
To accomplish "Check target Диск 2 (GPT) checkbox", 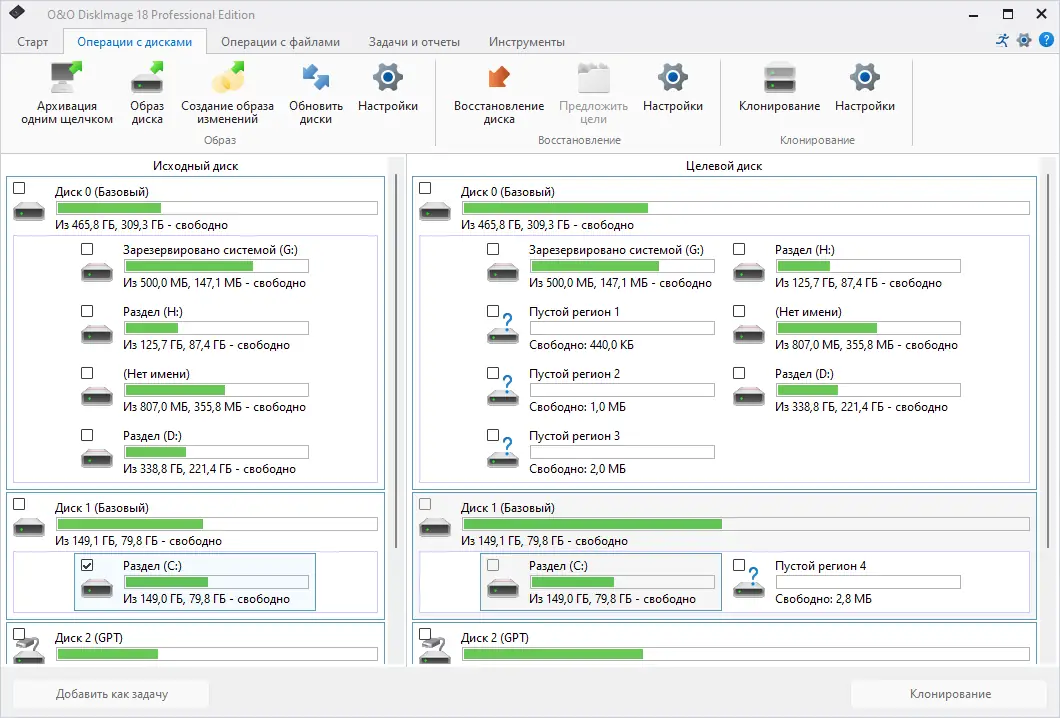I will 425,634.
